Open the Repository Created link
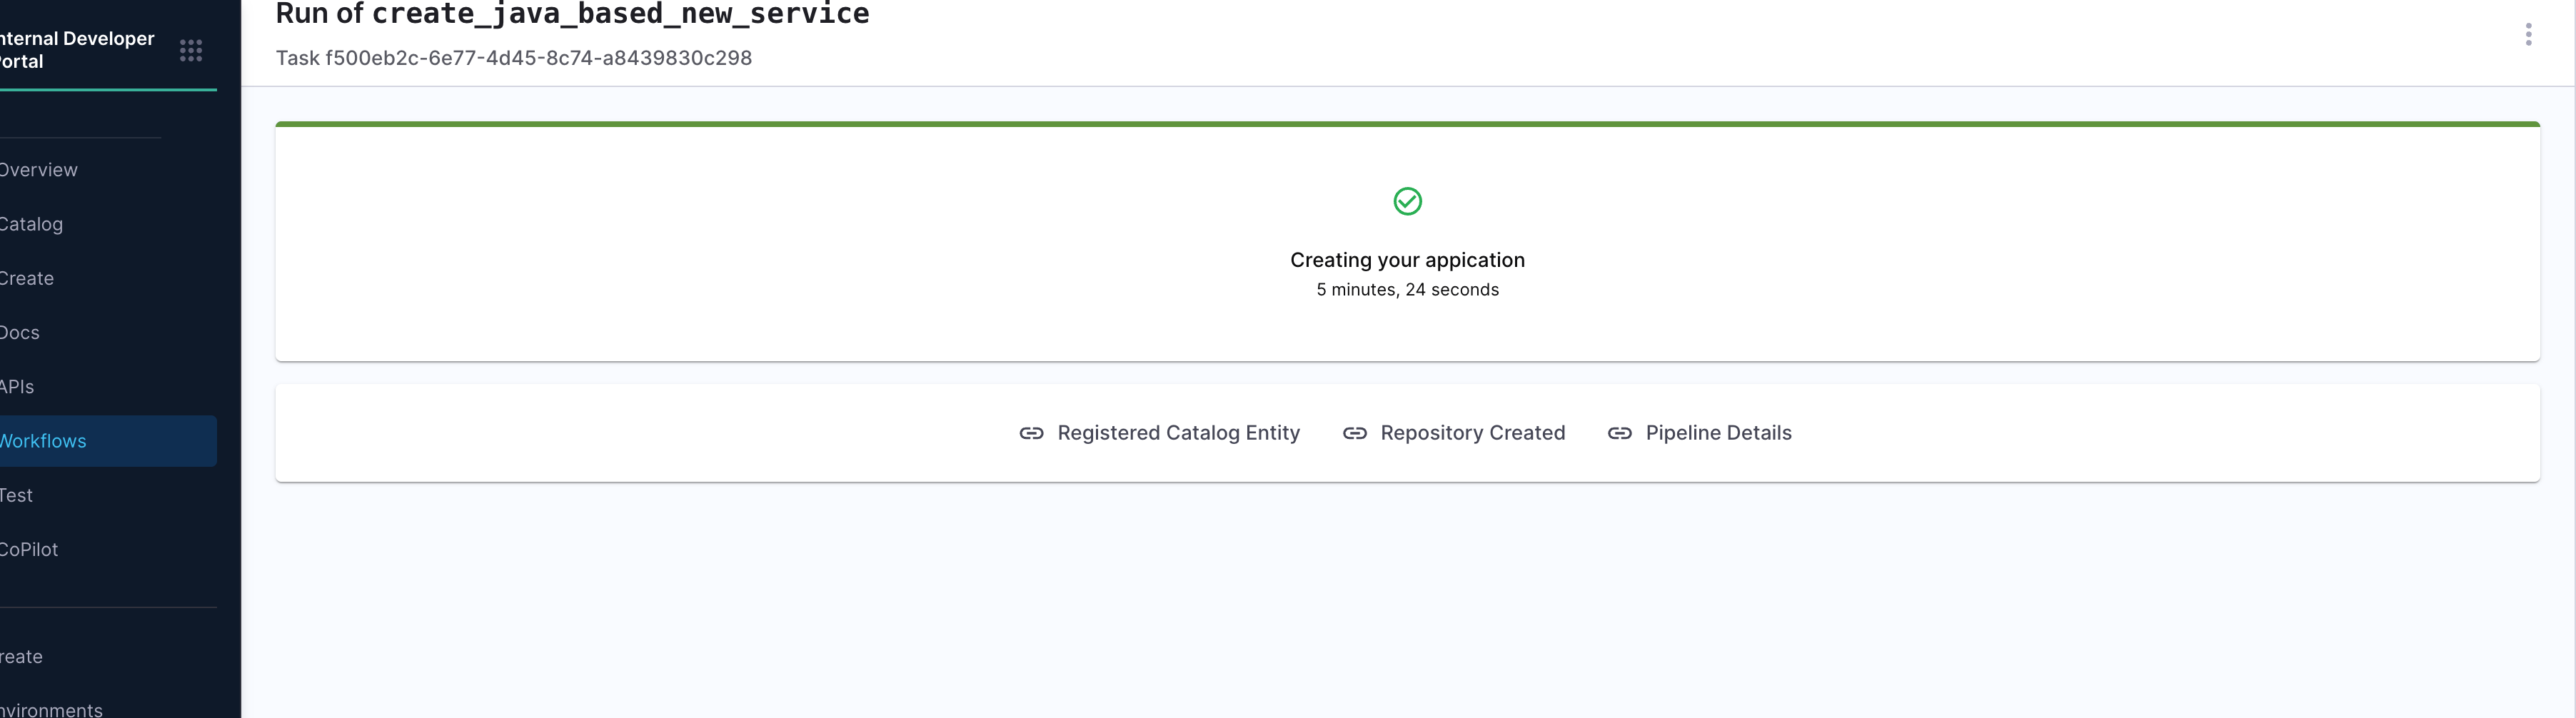Screen dimensions: 2576x718 point(1472,433)
